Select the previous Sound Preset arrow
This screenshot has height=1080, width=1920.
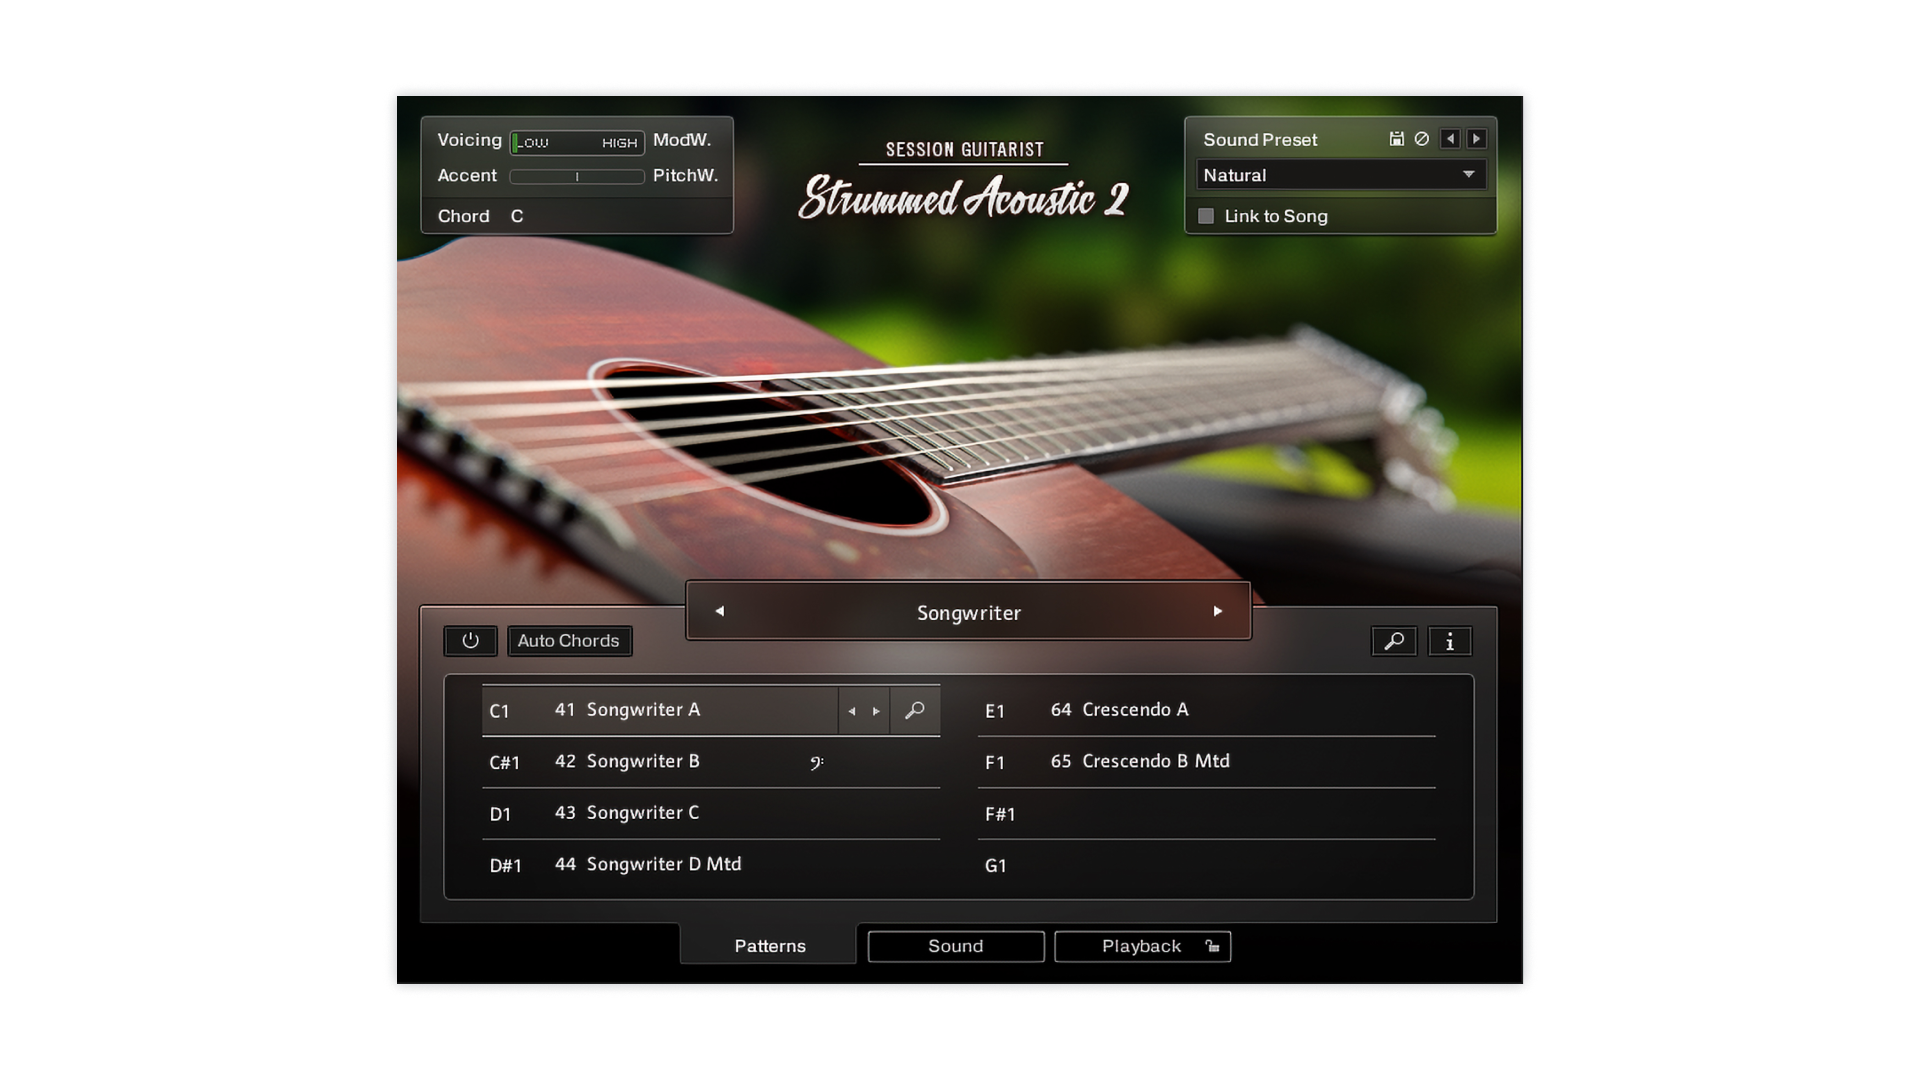[1450, 139]
